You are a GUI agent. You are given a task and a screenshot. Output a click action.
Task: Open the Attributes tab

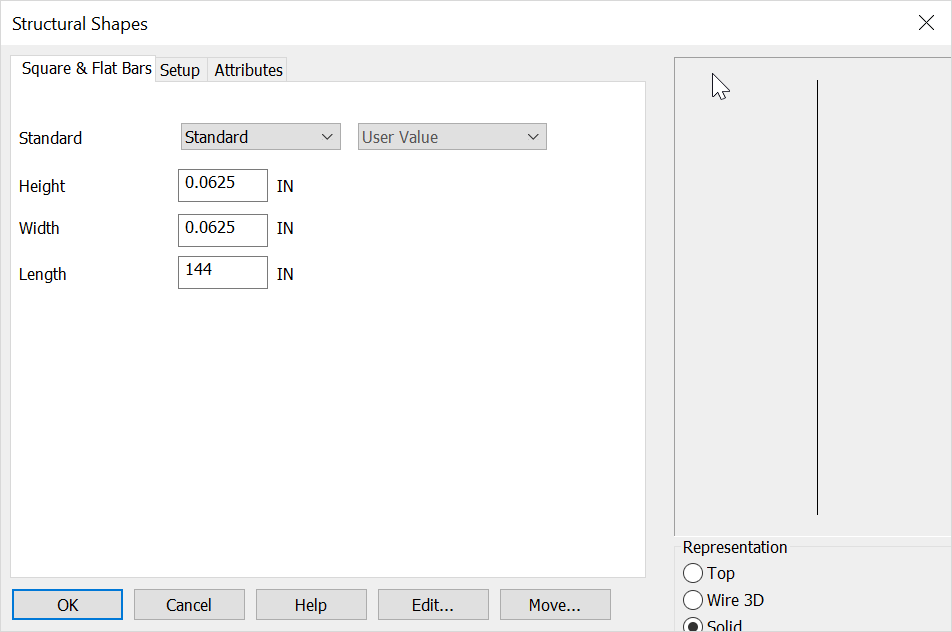[x=247, y=69]
